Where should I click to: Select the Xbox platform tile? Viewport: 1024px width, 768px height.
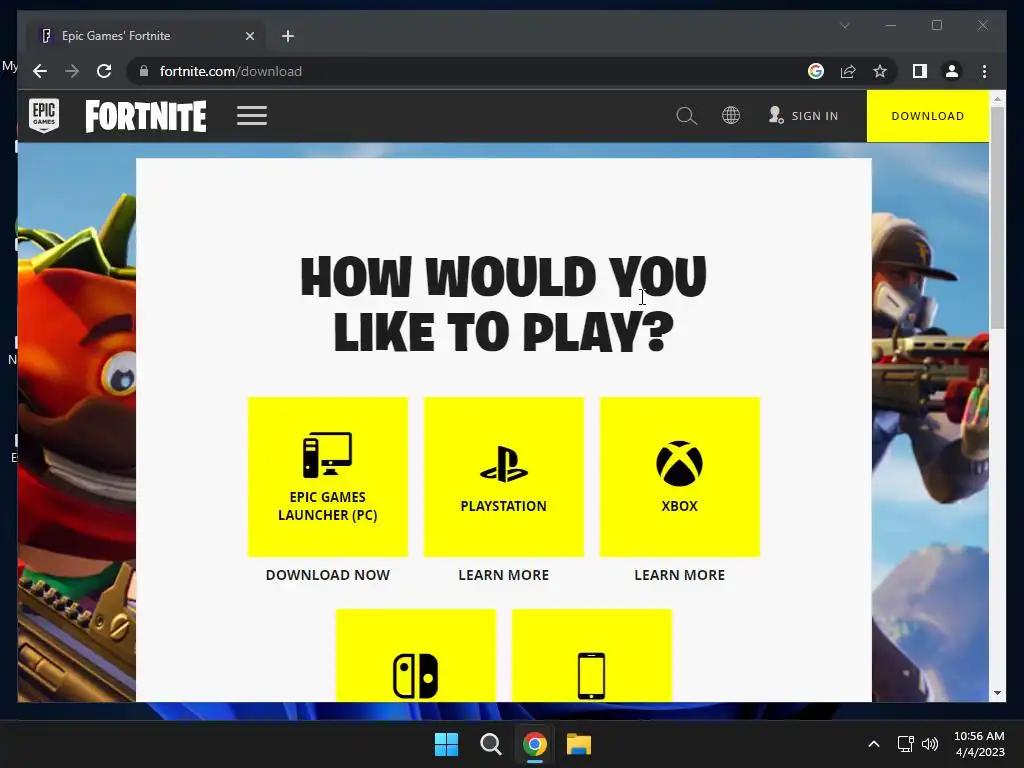click(x=680, y=477)
